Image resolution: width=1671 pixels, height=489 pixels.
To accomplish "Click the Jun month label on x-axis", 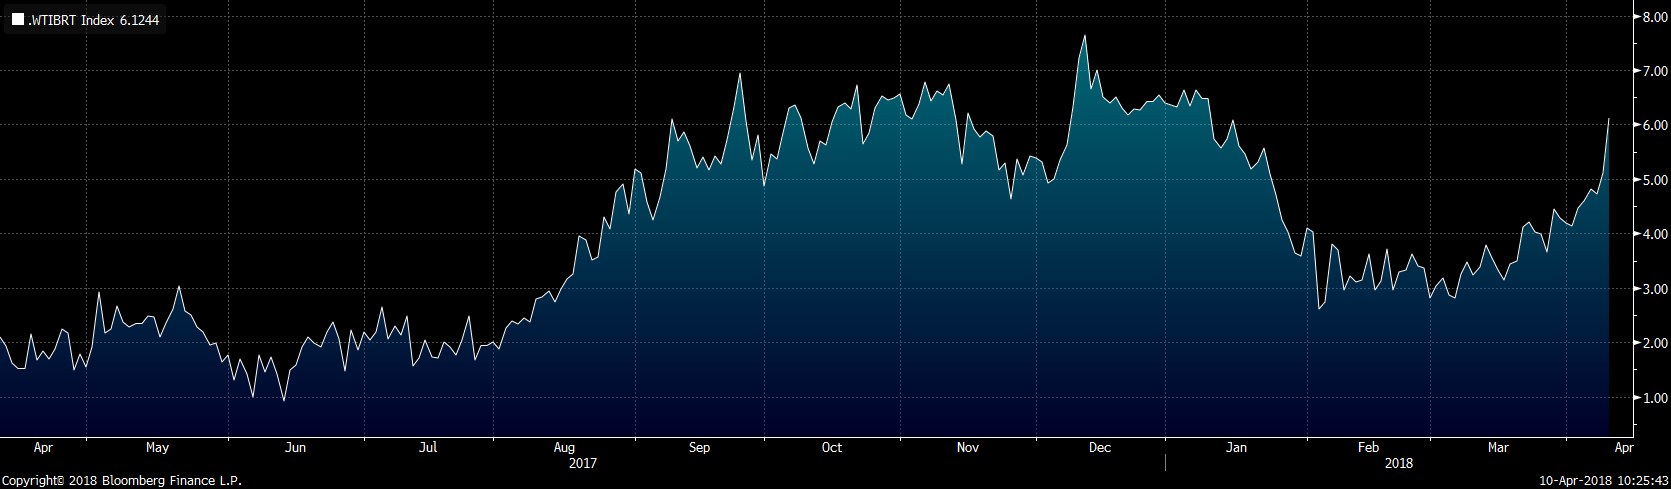I will (x=295, y=447).
